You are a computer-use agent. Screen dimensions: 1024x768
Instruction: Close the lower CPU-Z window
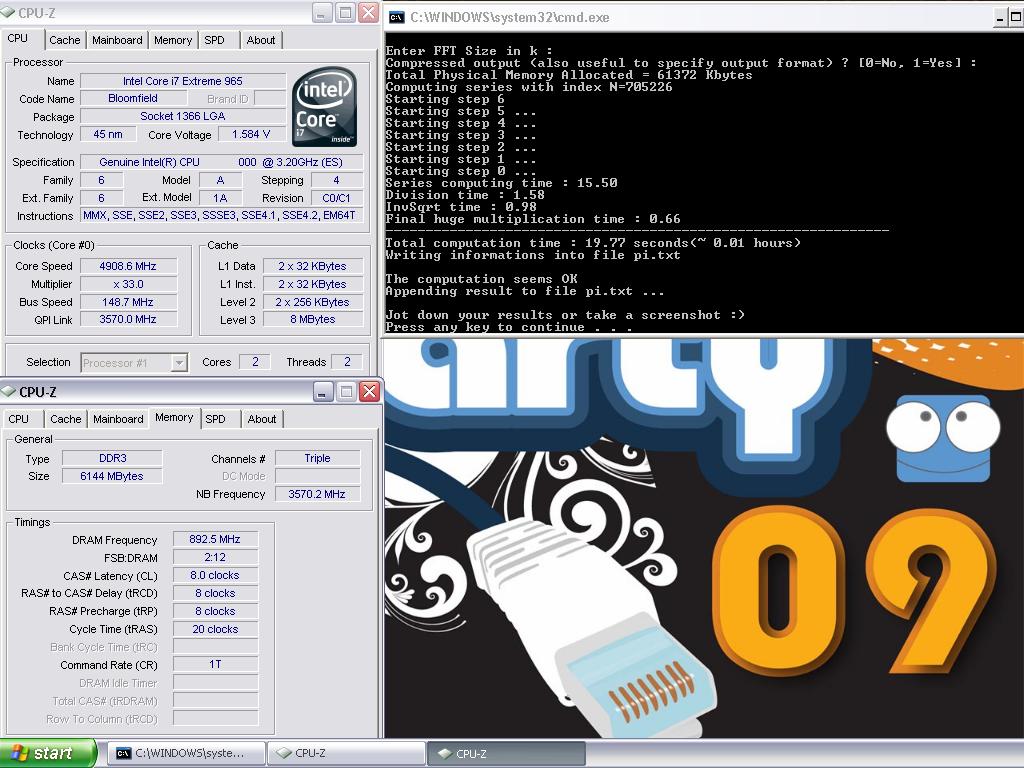click(x=369, y=391)
